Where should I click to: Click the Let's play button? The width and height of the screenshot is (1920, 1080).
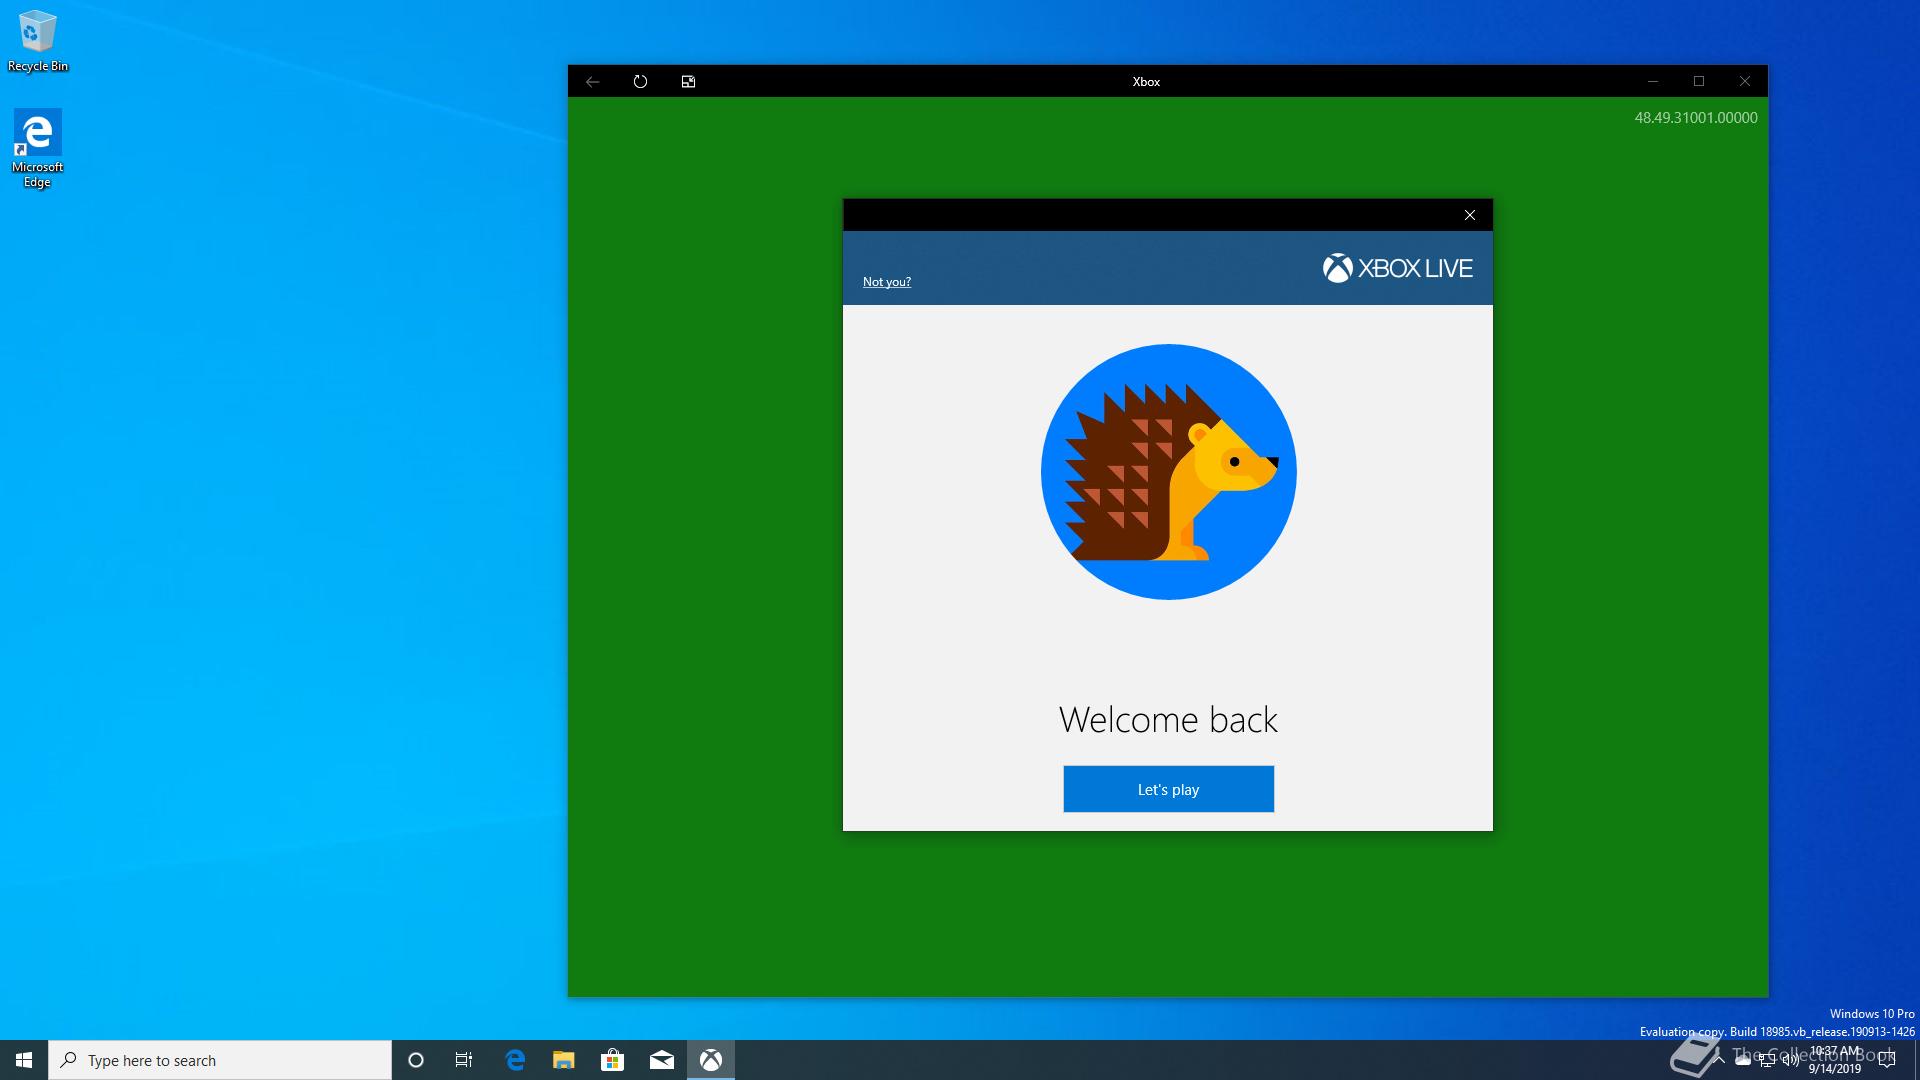click(1168, 789)
